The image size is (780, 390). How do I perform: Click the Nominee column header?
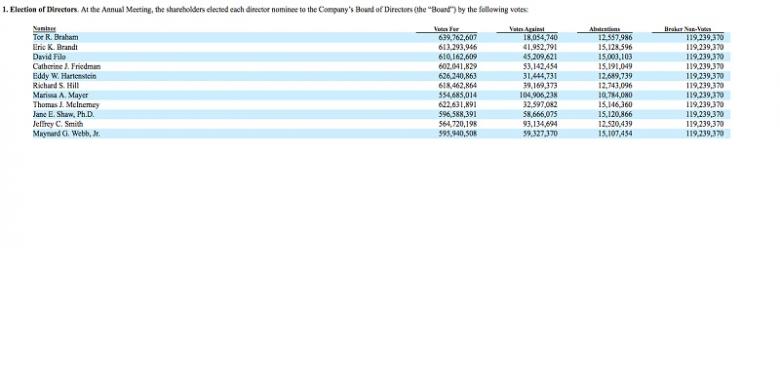[x=44, y=29]
